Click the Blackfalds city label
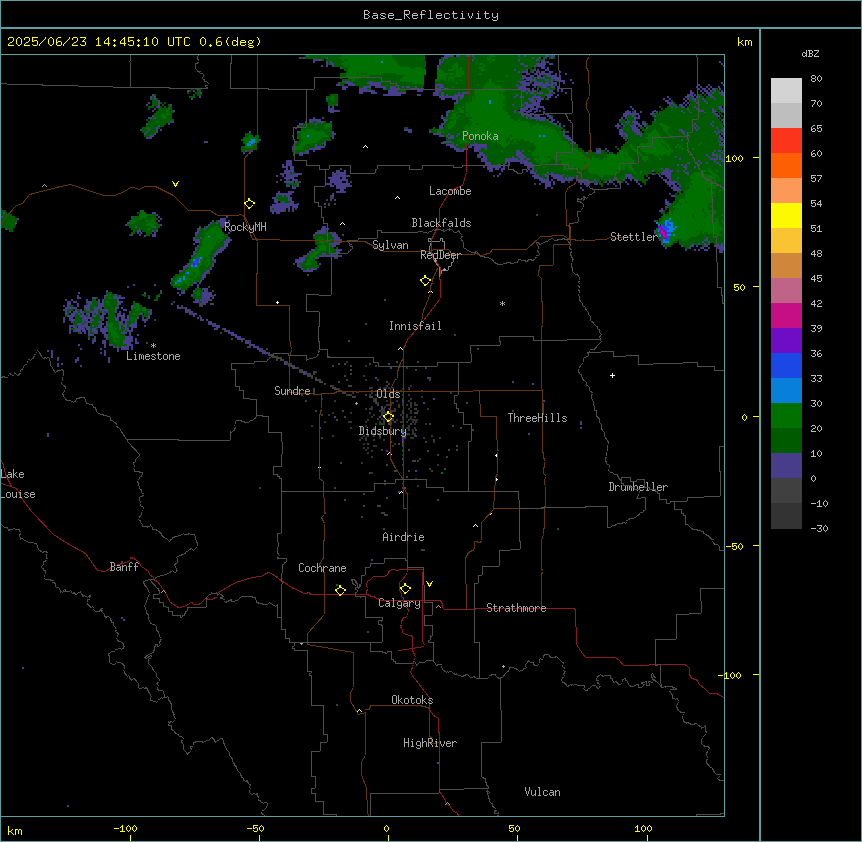Viewport: 862px width, 842px height. click(x=441, y=223)
